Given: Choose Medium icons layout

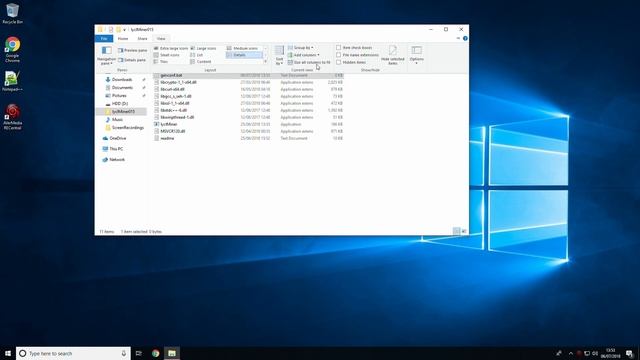Looking at the screenshot, I should click(242, 48).
